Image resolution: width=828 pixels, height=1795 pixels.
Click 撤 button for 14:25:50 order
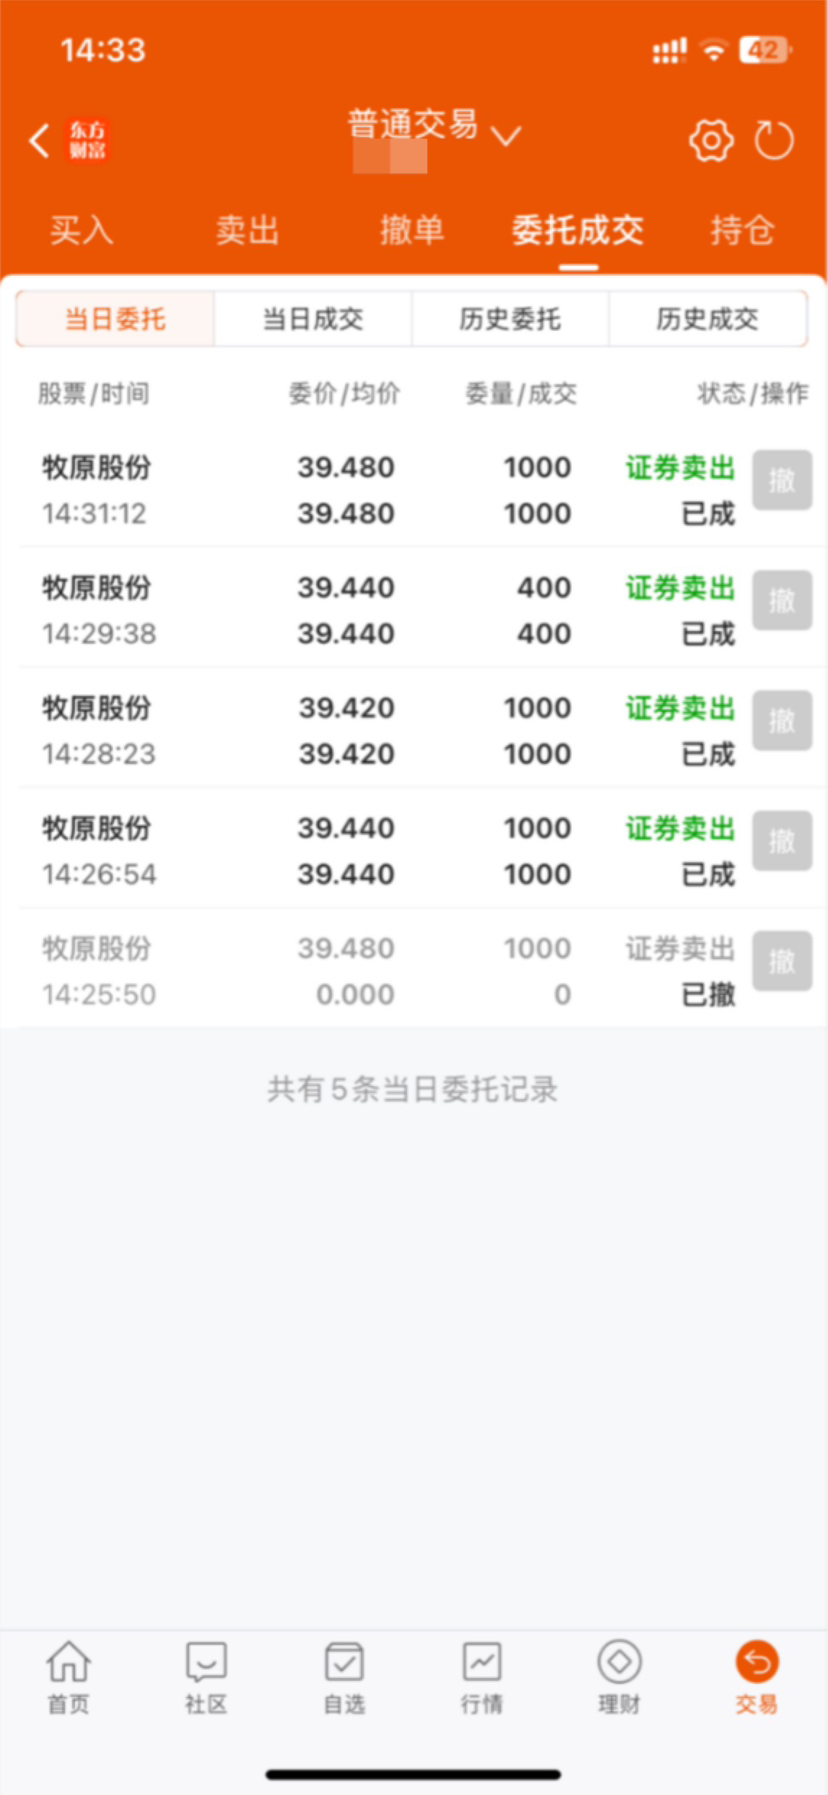pos(782,962)
